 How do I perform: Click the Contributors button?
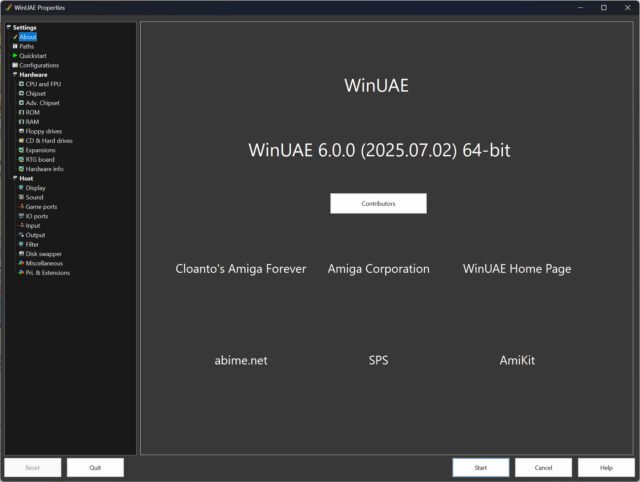click(x=378, y=203)
